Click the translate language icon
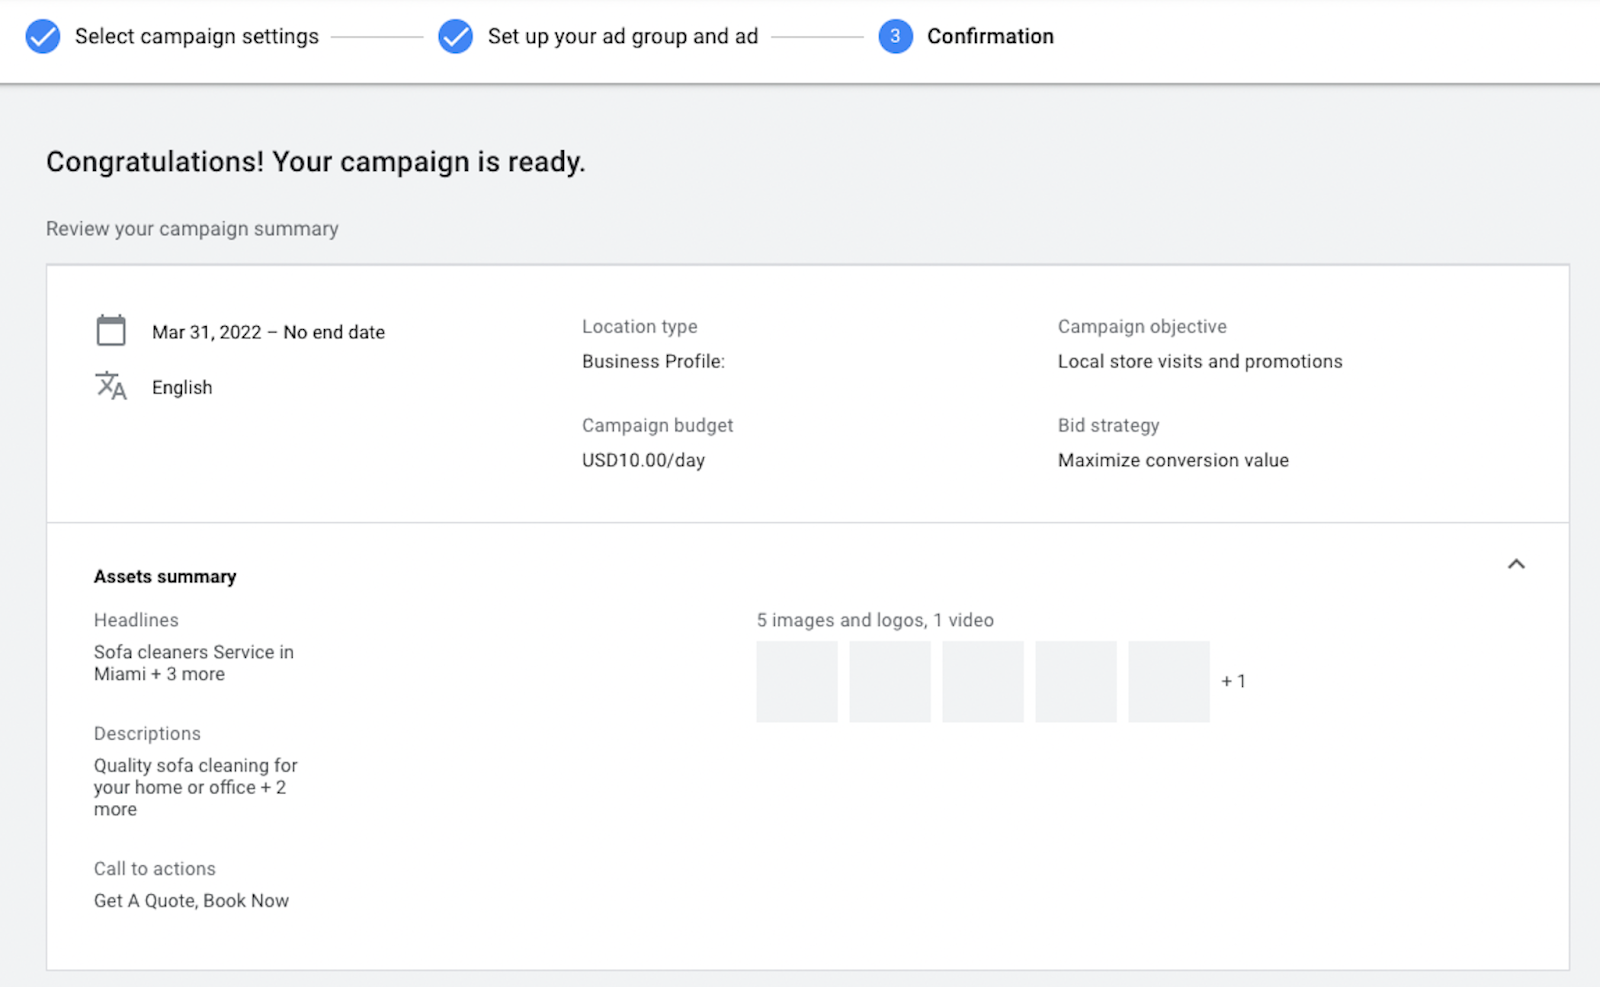The image size is (1600, 987). [111, 386]
